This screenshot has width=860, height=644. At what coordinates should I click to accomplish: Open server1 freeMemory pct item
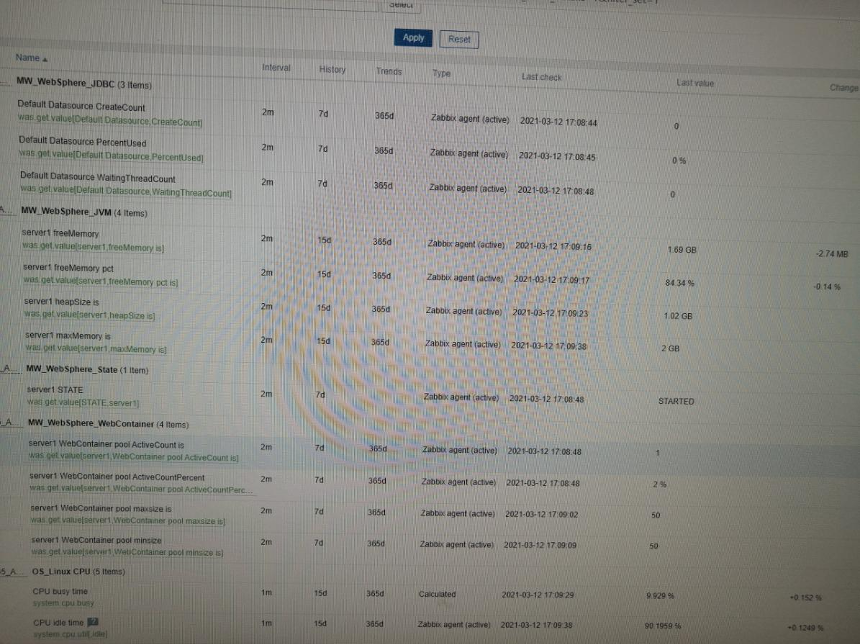(69, 268)
